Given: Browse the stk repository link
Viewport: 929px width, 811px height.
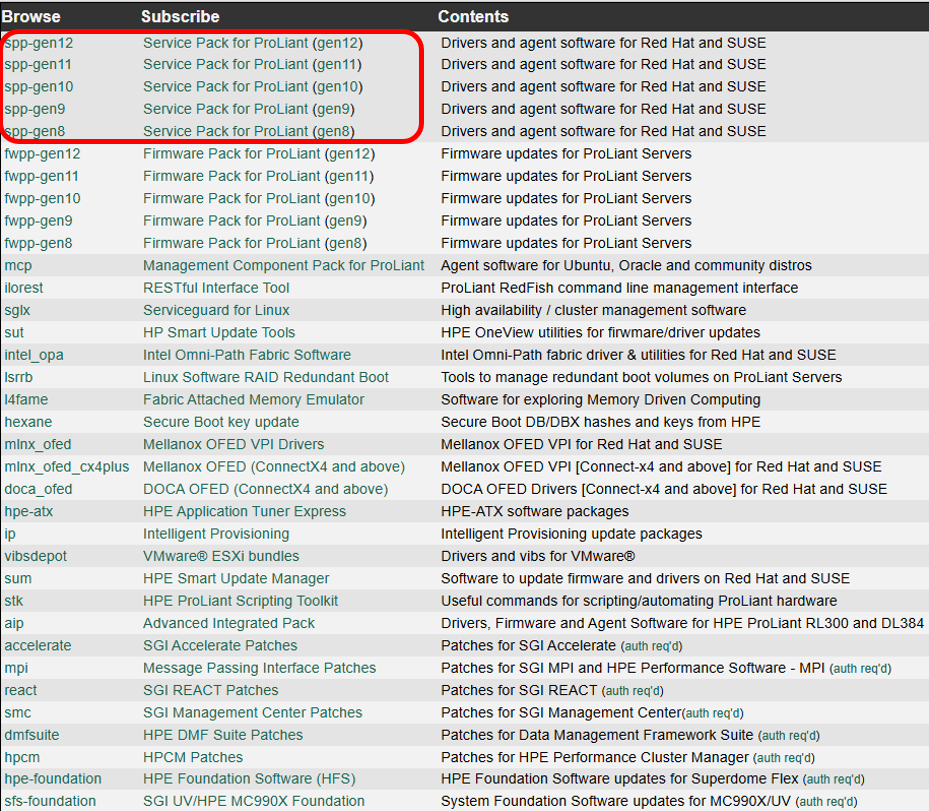Looking at the screenshot, I should [14, 601].
